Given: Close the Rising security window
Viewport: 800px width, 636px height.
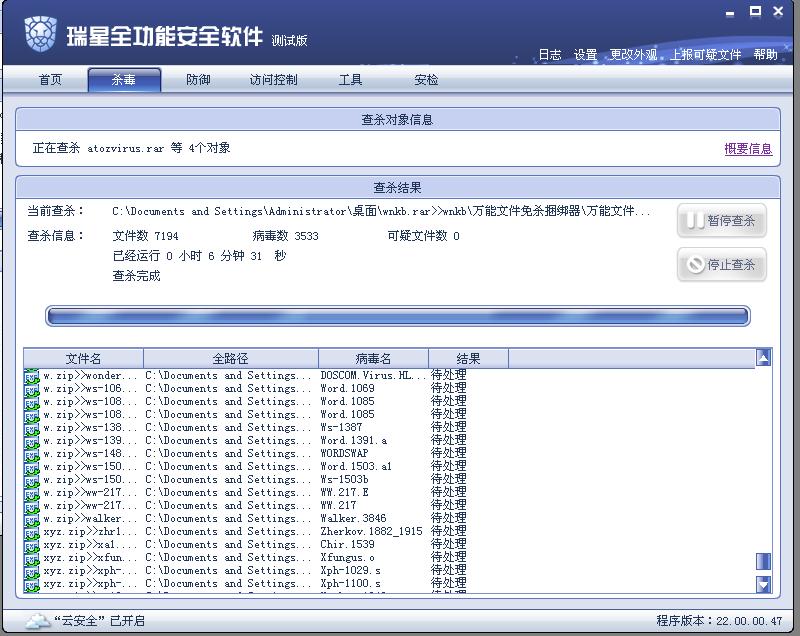Looking at the screenshot, I should [778, 11].
